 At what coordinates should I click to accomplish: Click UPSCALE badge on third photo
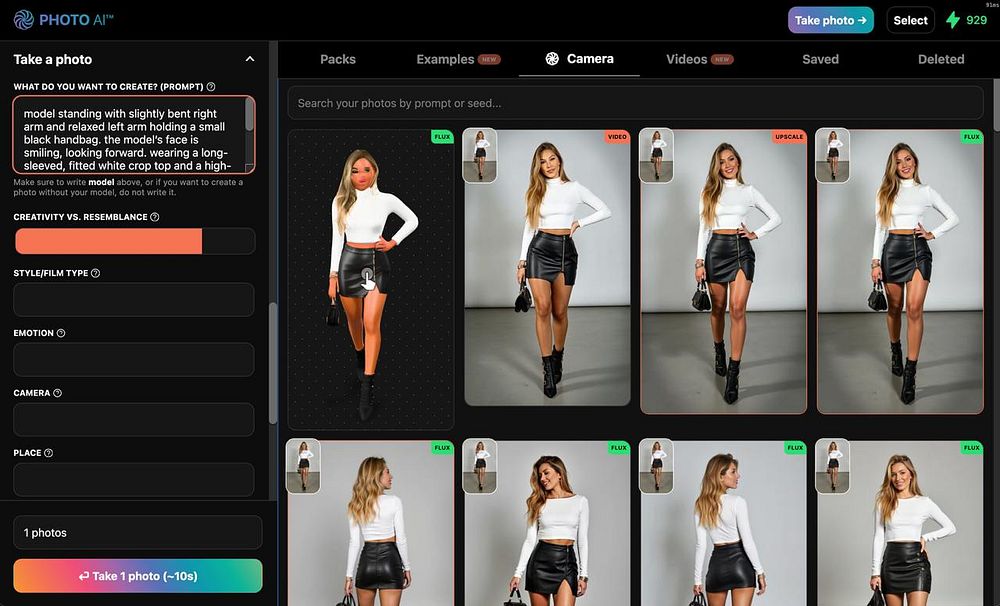(x=789, y=137)
